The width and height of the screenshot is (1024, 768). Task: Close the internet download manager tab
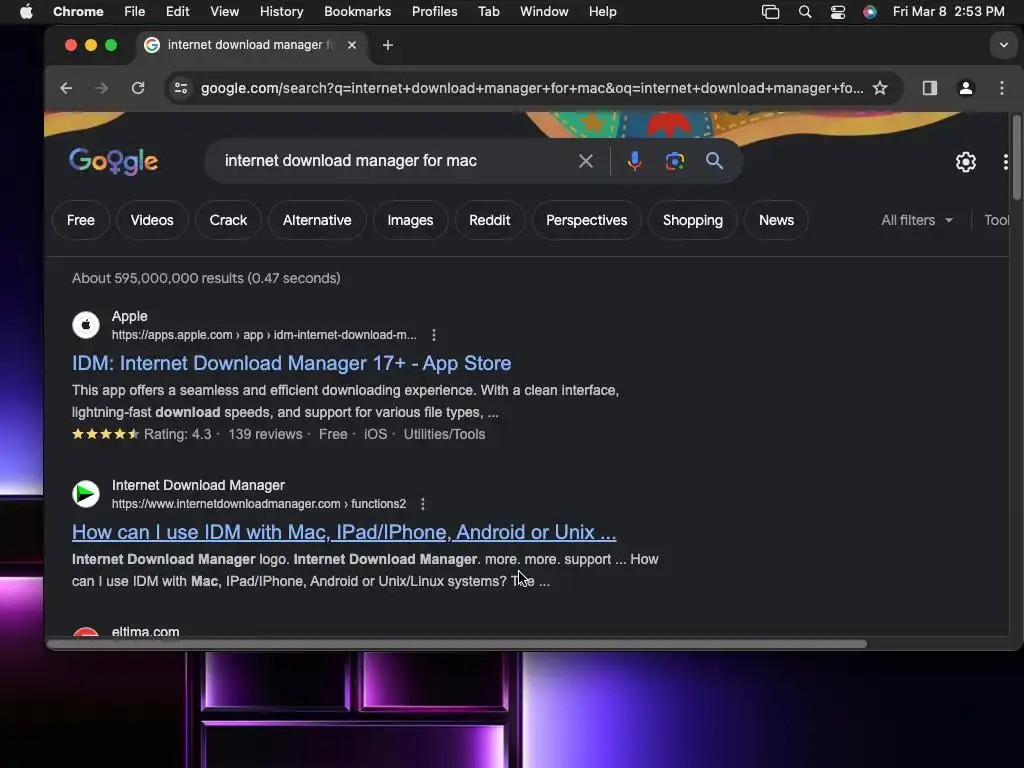click(352, 45)
